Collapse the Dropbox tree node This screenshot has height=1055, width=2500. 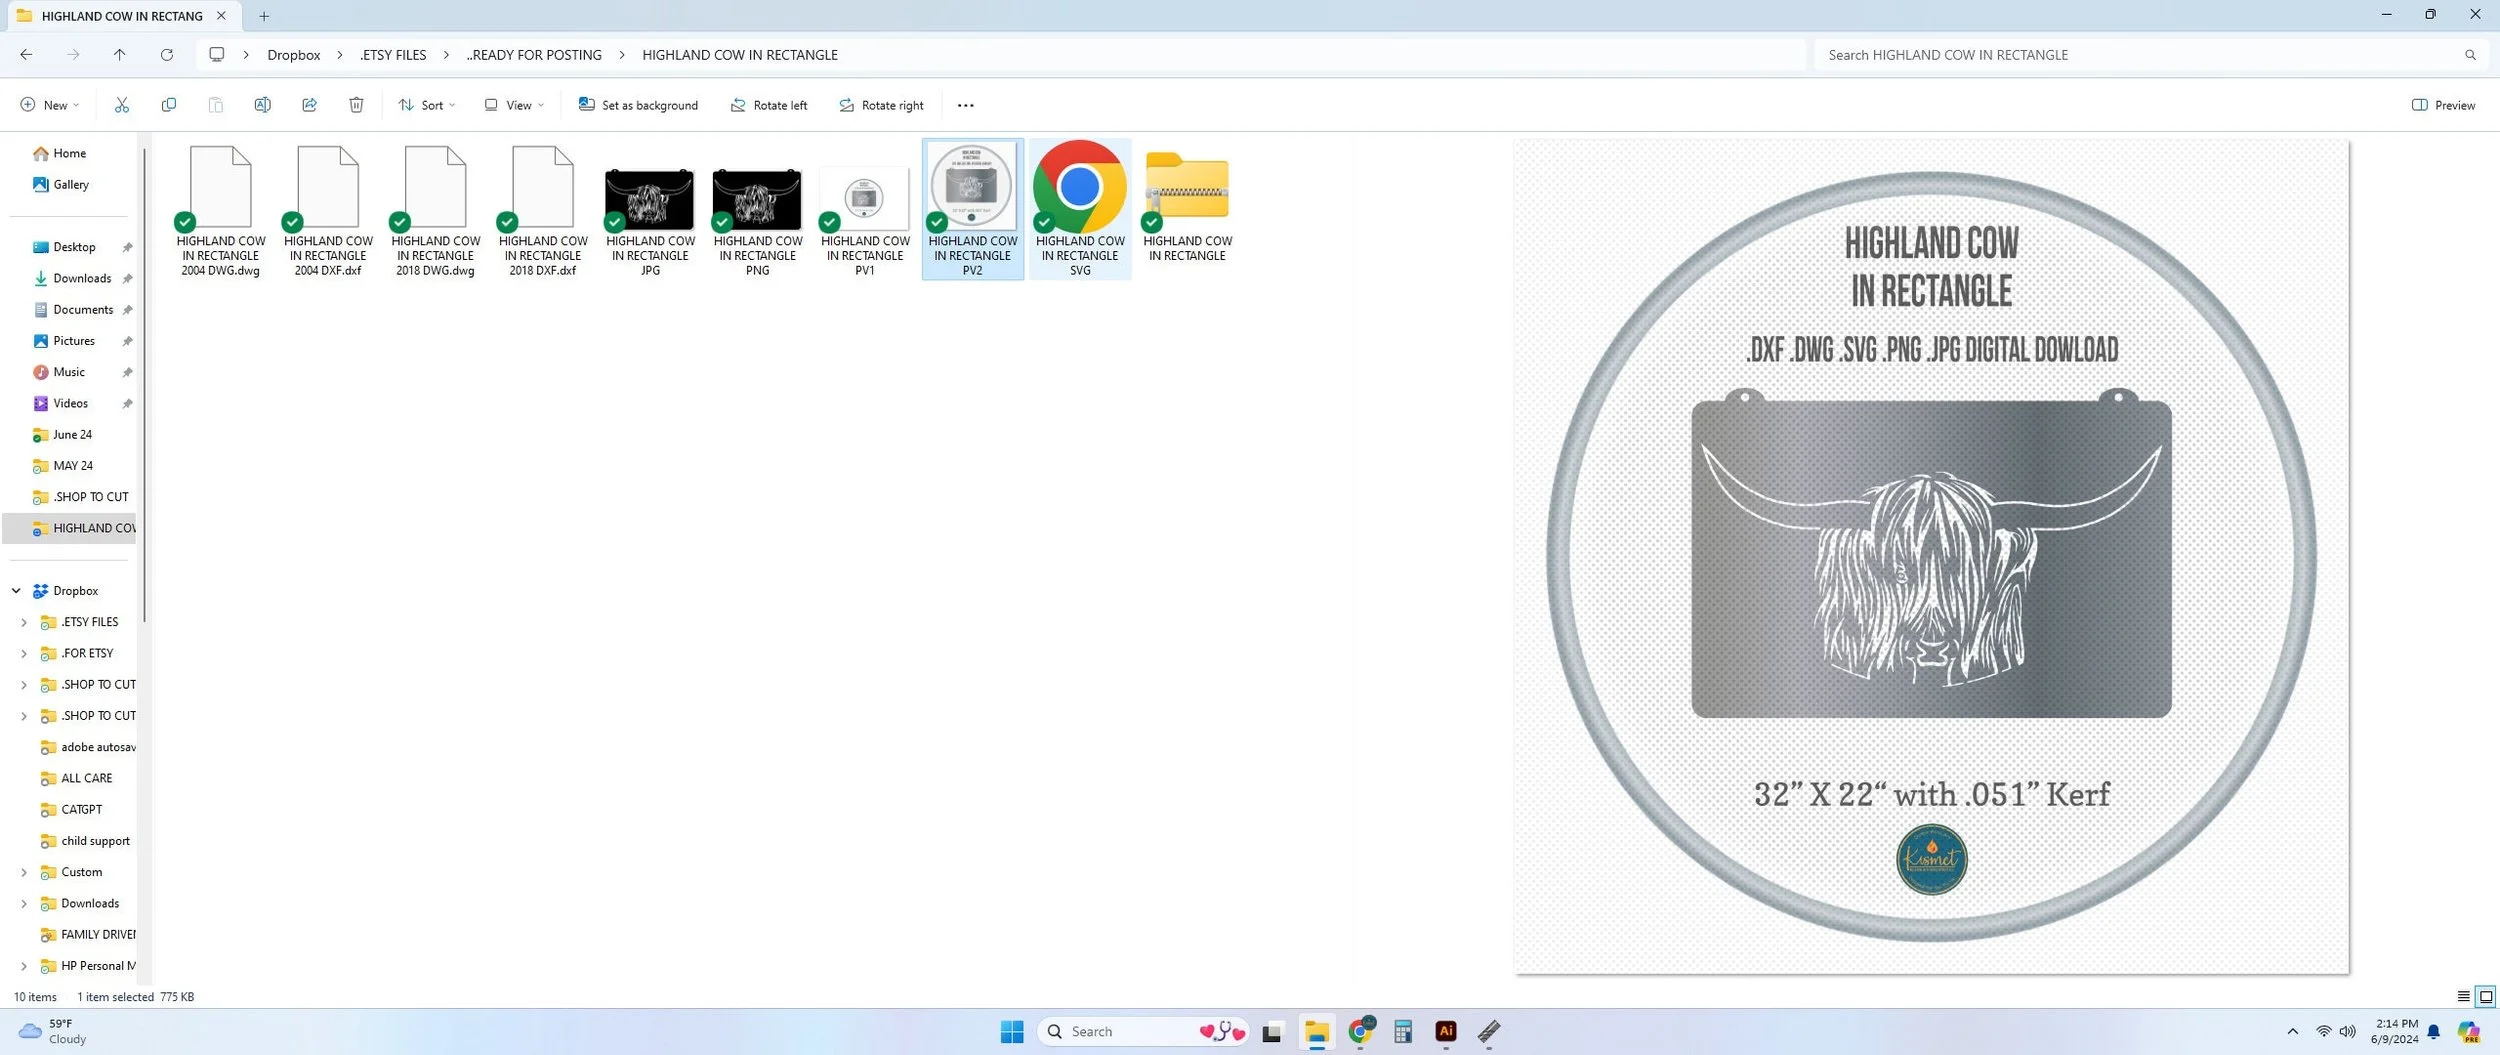tap(16, 591)
